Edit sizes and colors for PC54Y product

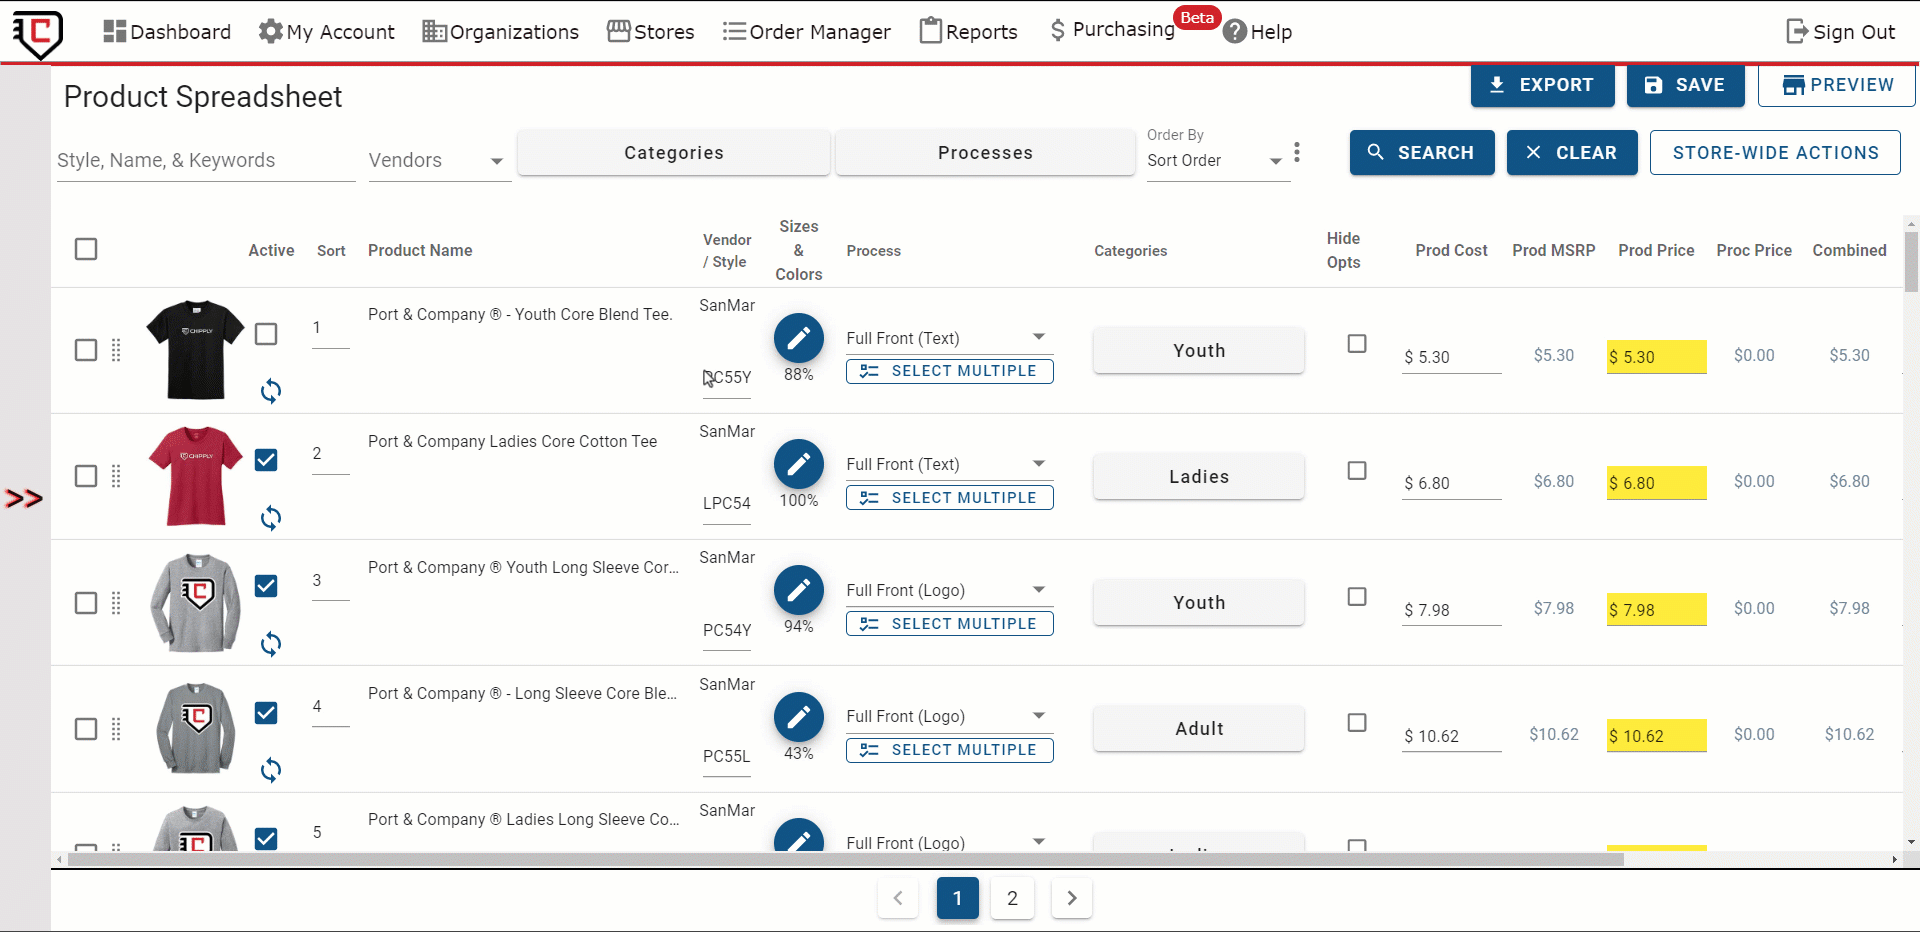point(798,590)
